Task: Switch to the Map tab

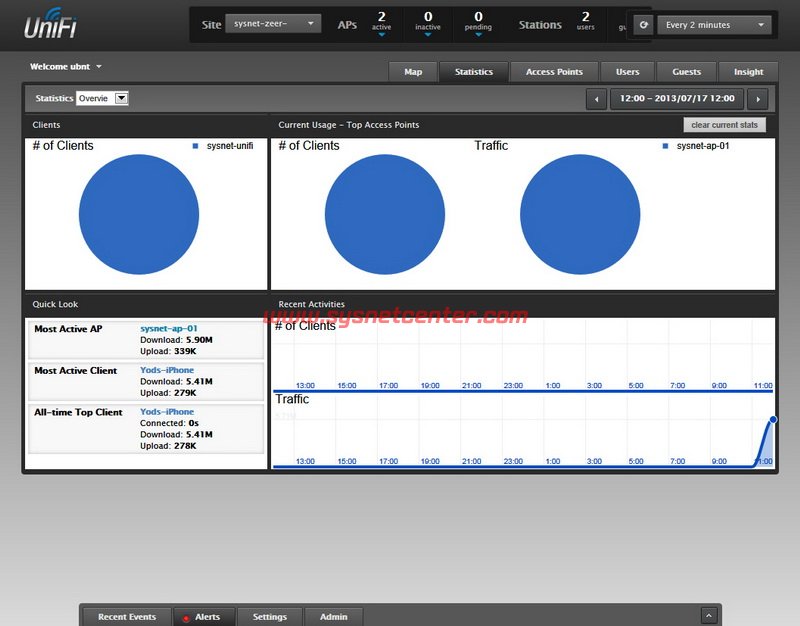Action: pyautogui.click(x=413, y=72)
